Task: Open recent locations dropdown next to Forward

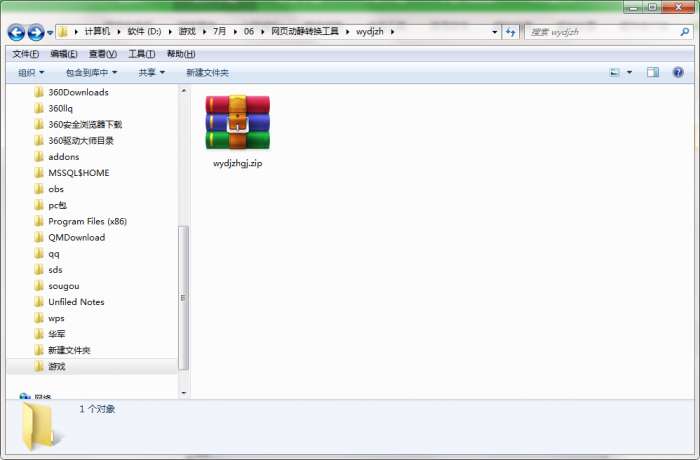Action: 50,33
